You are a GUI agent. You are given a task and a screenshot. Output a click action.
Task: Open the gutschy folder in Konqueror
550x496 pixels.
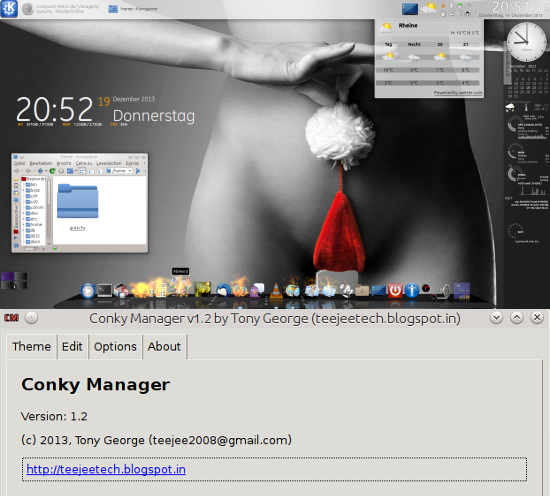coord(78,207)
